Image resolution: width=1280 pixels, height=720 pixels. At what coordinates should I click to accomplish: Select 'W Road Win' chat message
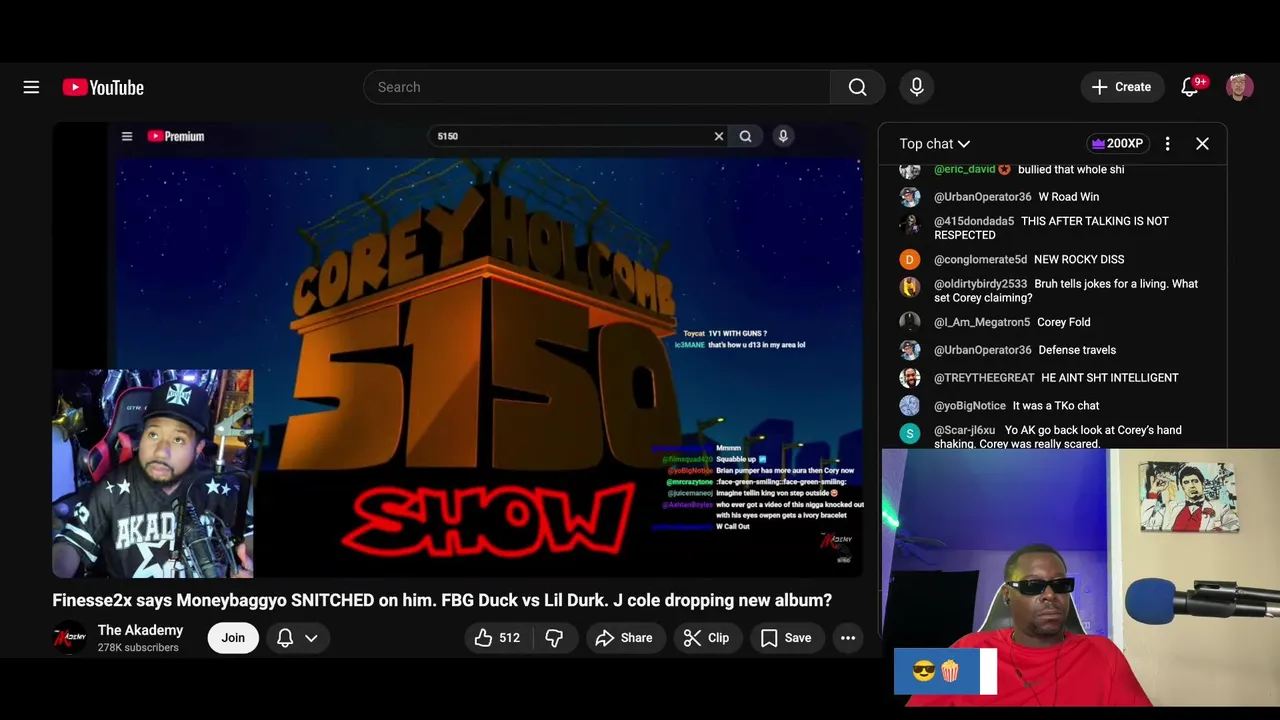coord(1068,197)
